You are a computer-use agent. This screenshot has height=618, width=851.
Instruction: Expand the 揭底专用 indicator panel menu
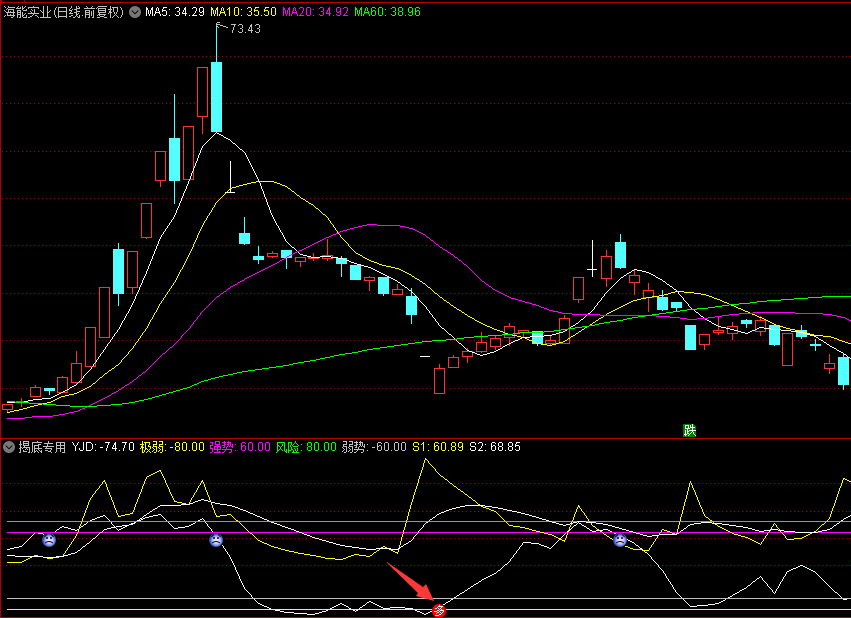point(9,447)
